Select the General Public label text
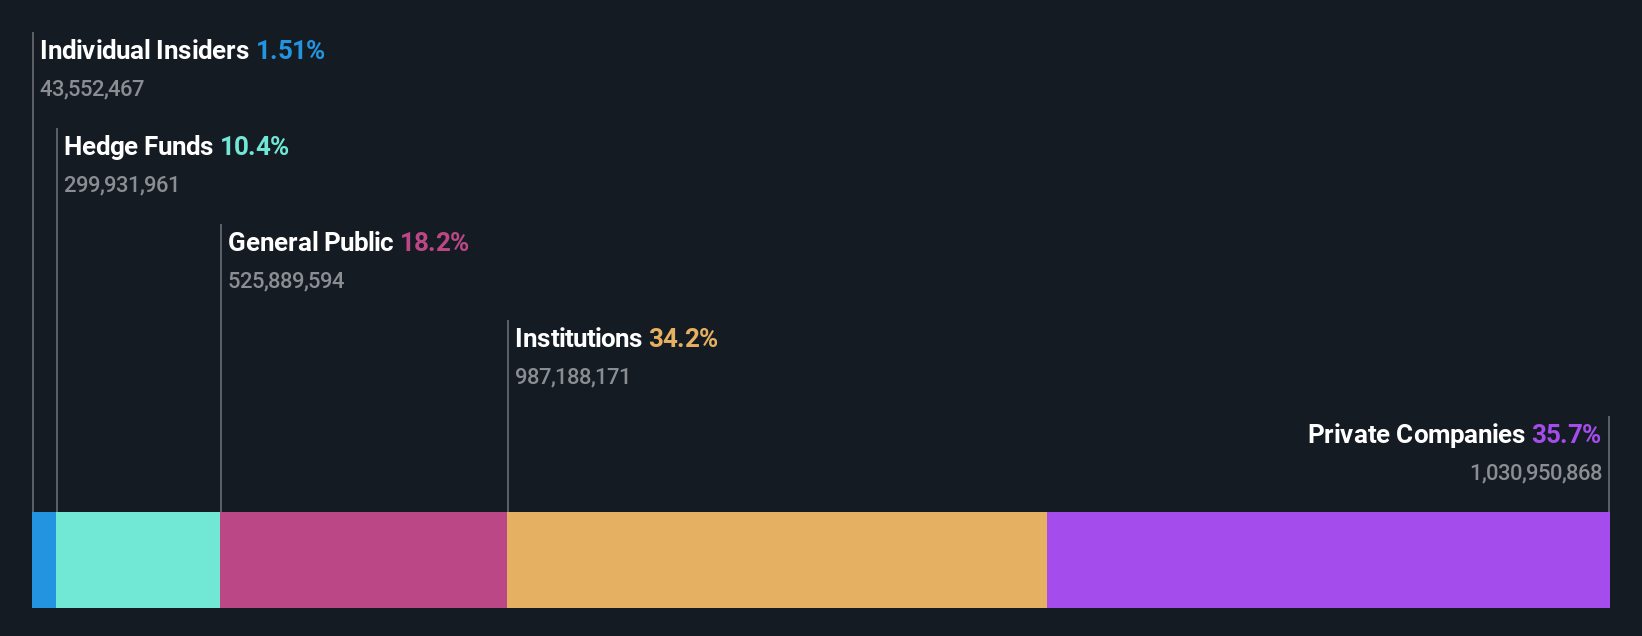This screenshot has width=1642, height=636. coord(310,242)
